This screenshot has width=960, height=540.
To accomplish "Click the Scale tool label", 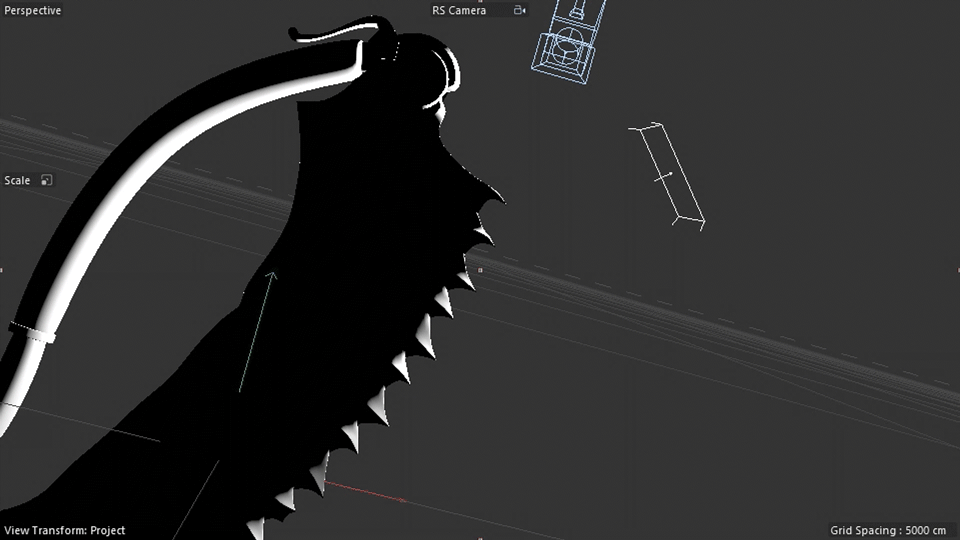I will coord(17,181).
